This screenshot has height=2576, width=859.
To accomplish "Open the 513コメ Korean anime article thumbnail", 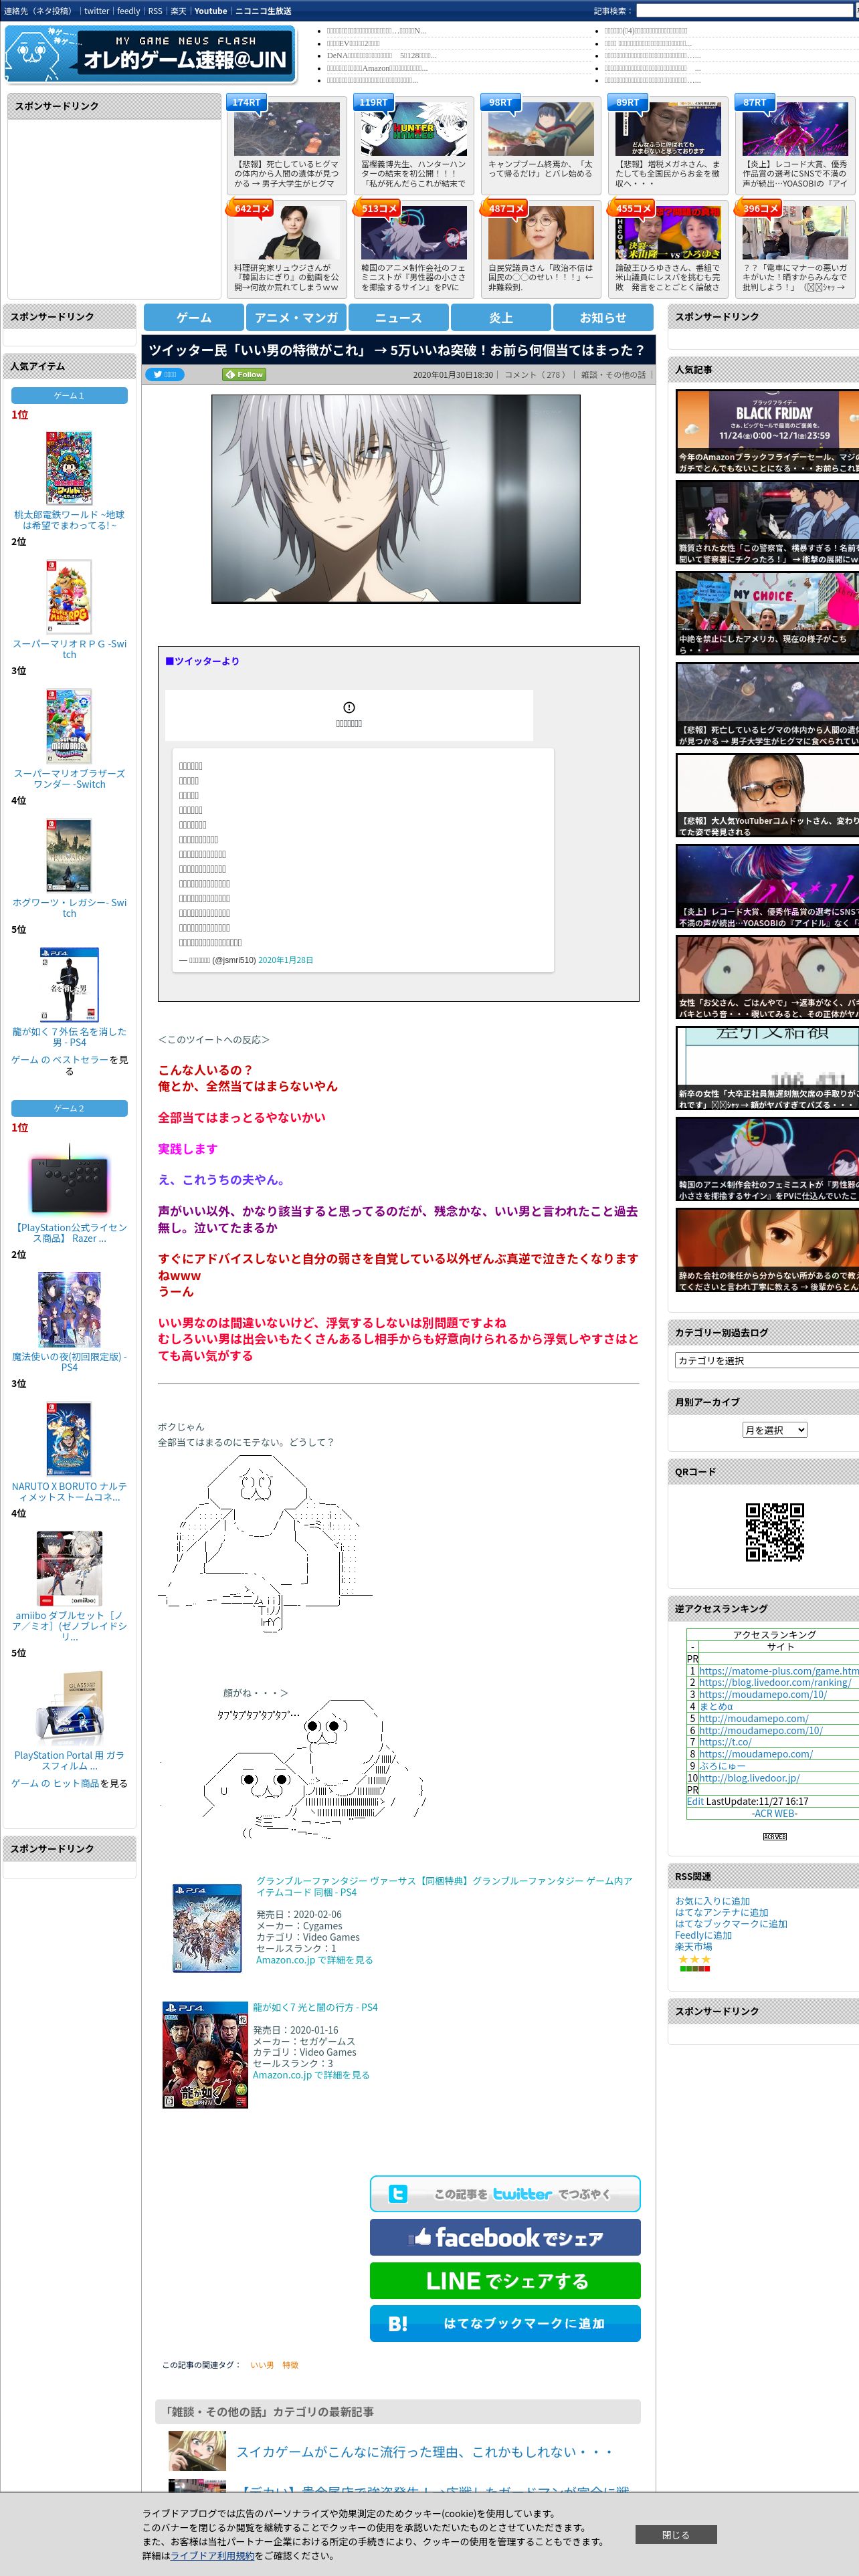I will tap(413, 232).
